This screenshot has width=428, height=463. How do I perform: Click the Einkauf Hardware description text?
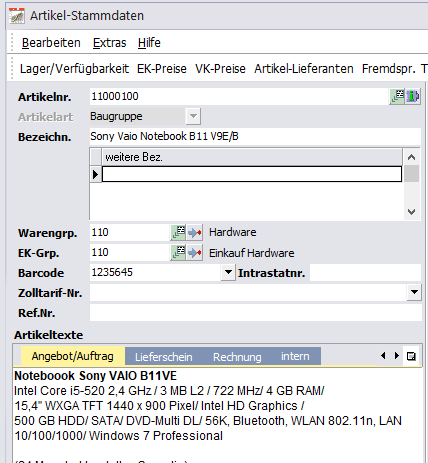(x=252, y=253)
